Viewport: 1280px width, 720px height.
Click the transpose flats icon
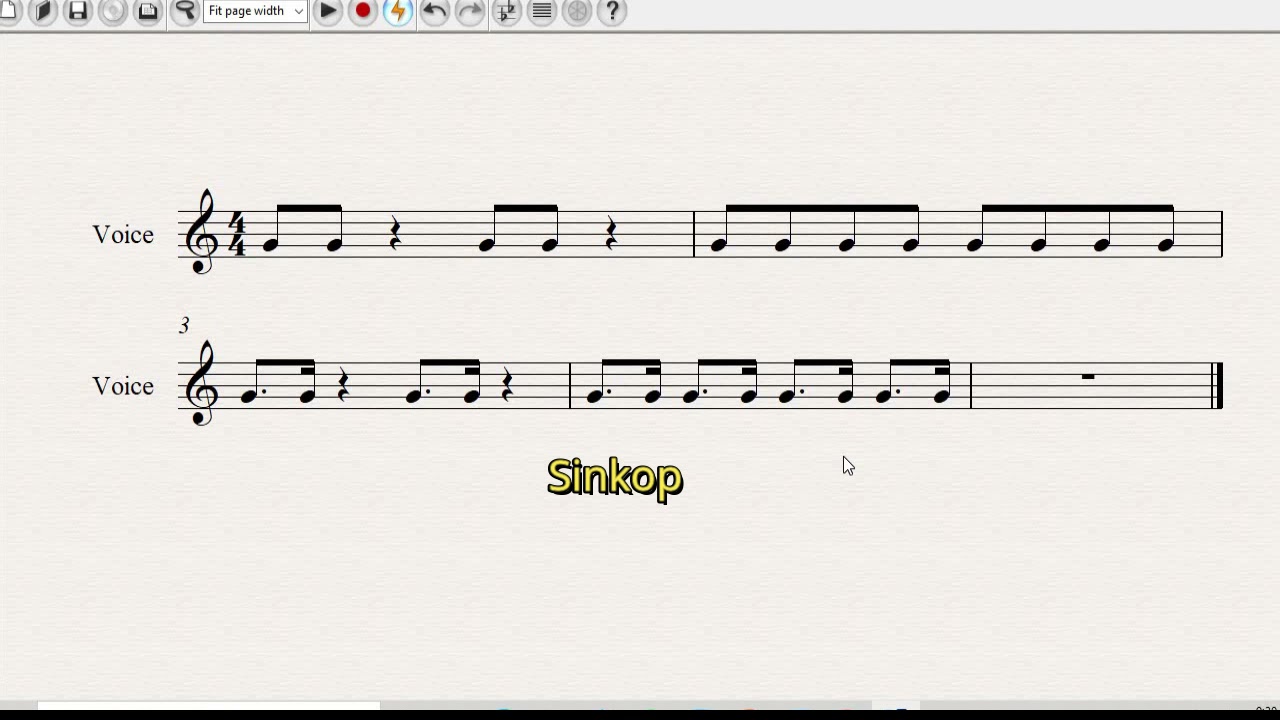click(507, 10)
